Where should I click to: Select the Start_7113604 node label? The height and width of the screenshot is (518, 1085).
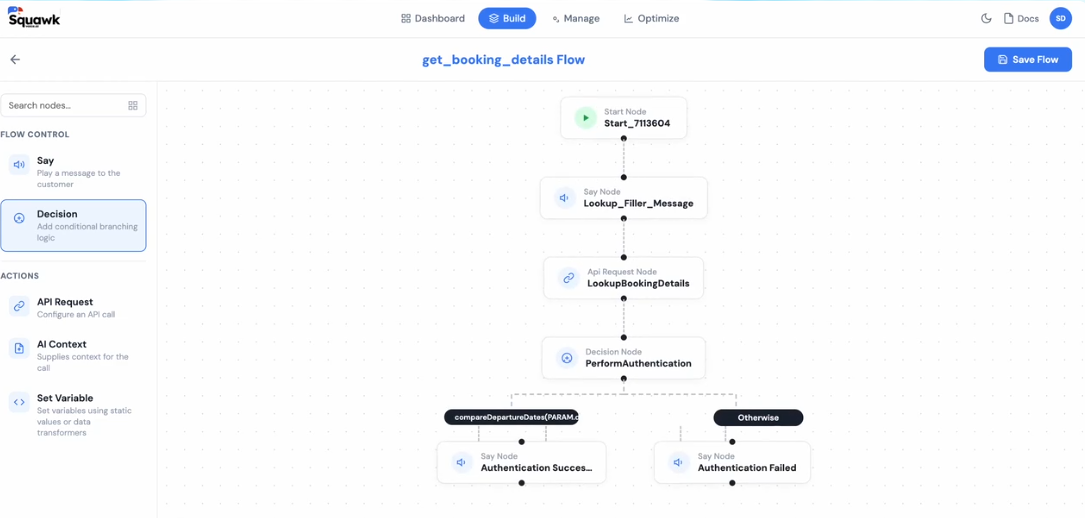[637, 124]
